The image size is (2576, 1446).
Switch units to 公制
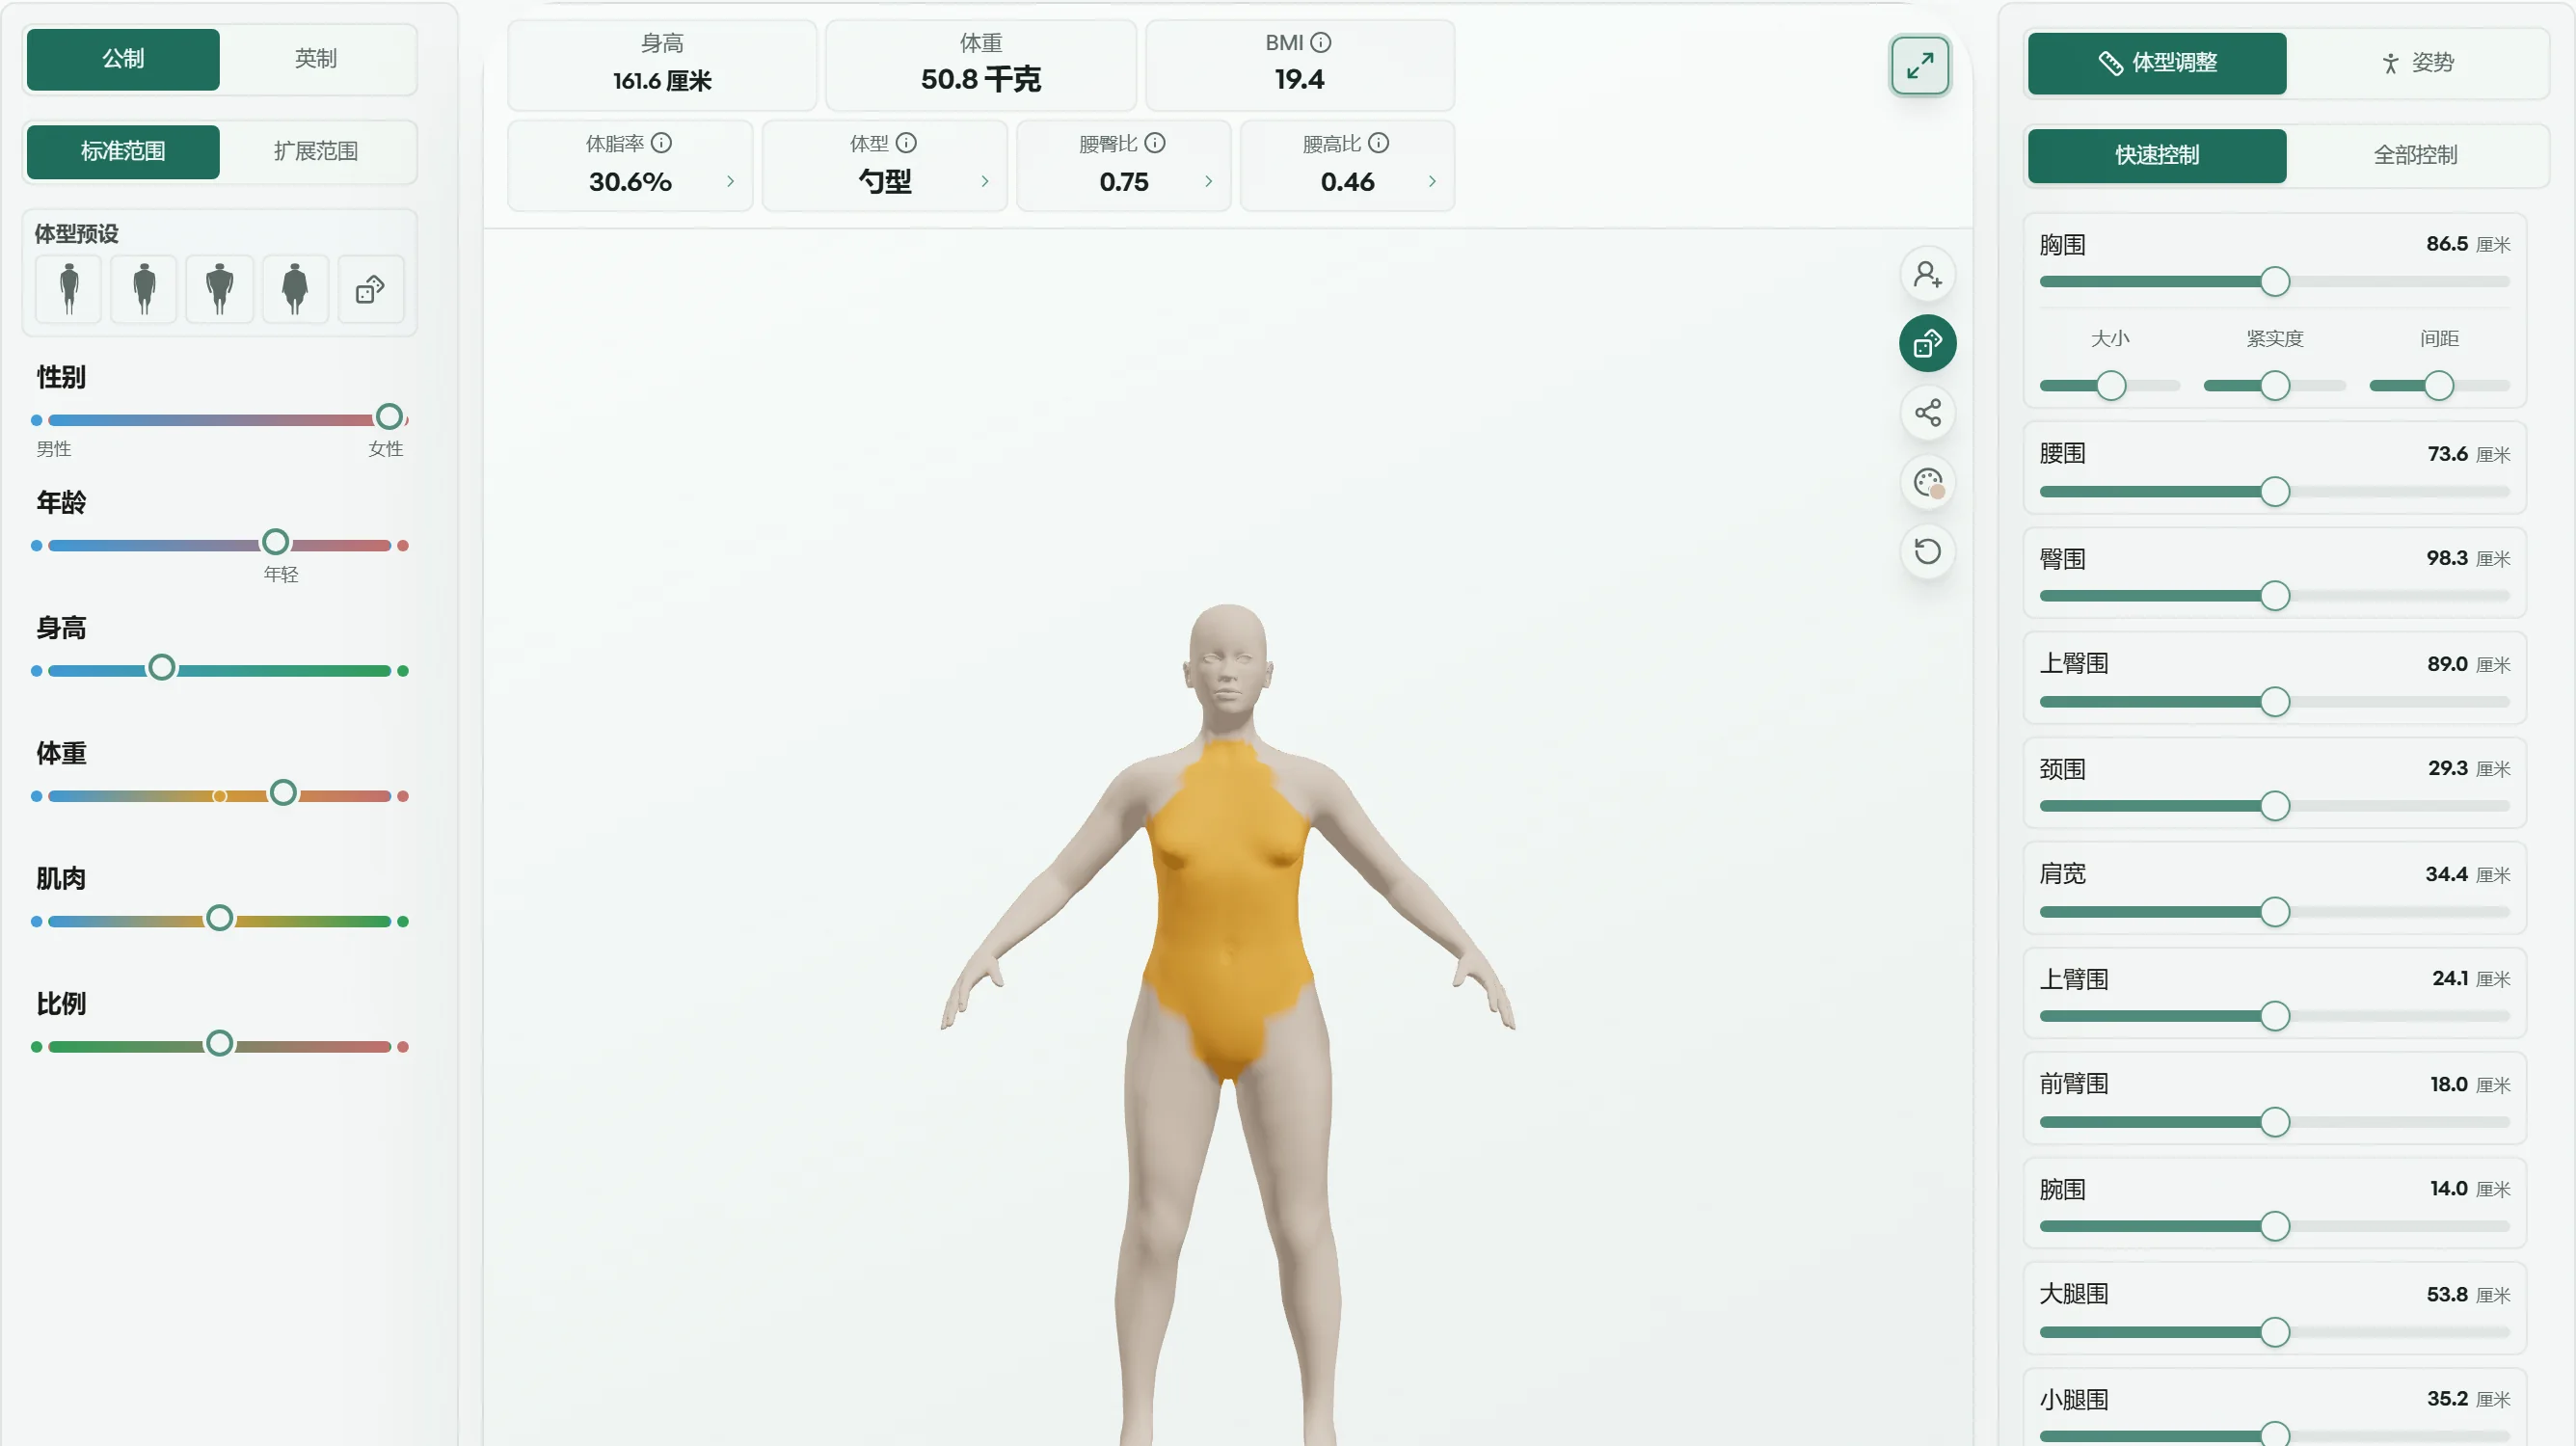tap(123, 59)
